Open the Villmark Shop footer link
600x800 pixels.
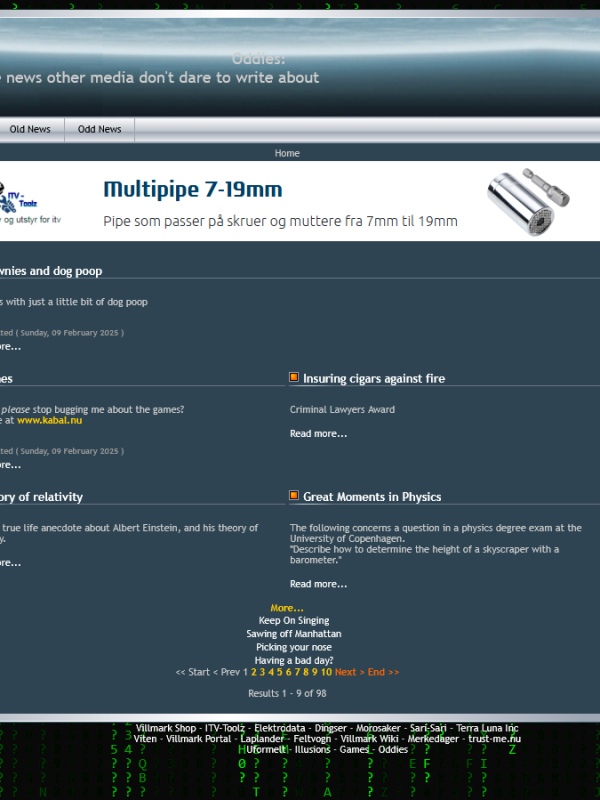coord(166,728)
